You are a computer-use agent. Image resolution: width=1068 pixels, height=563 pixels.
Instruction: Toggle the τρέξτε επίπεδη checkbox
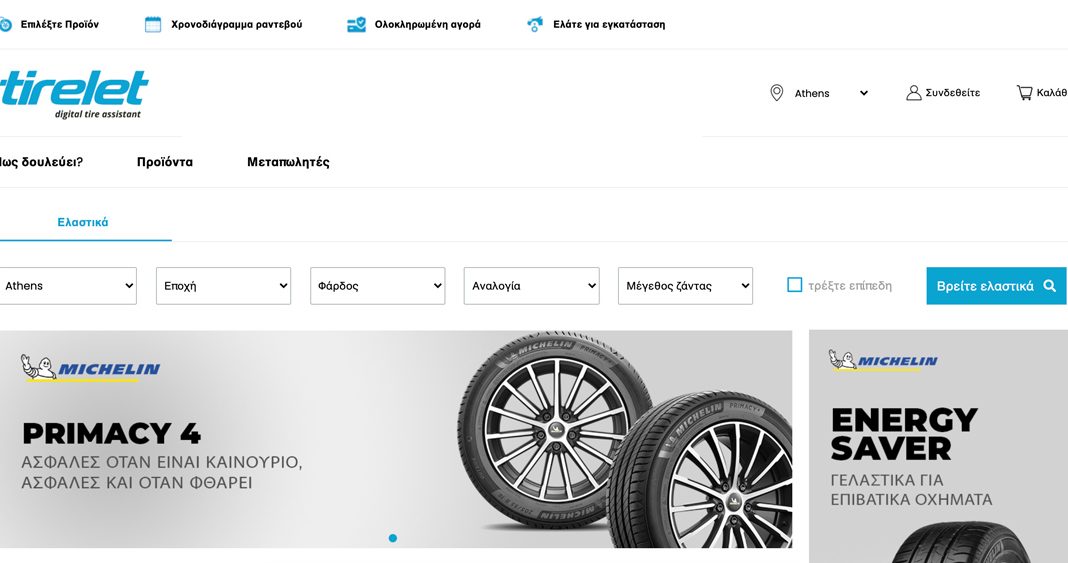tap(794, 285)
